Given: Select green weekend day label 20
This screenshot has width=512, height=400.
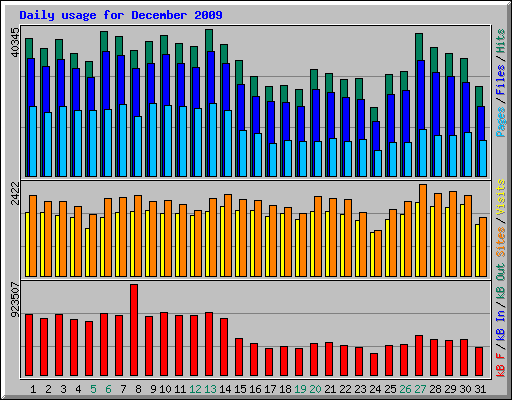Looking at the screenshot, I should click(315, 389).
